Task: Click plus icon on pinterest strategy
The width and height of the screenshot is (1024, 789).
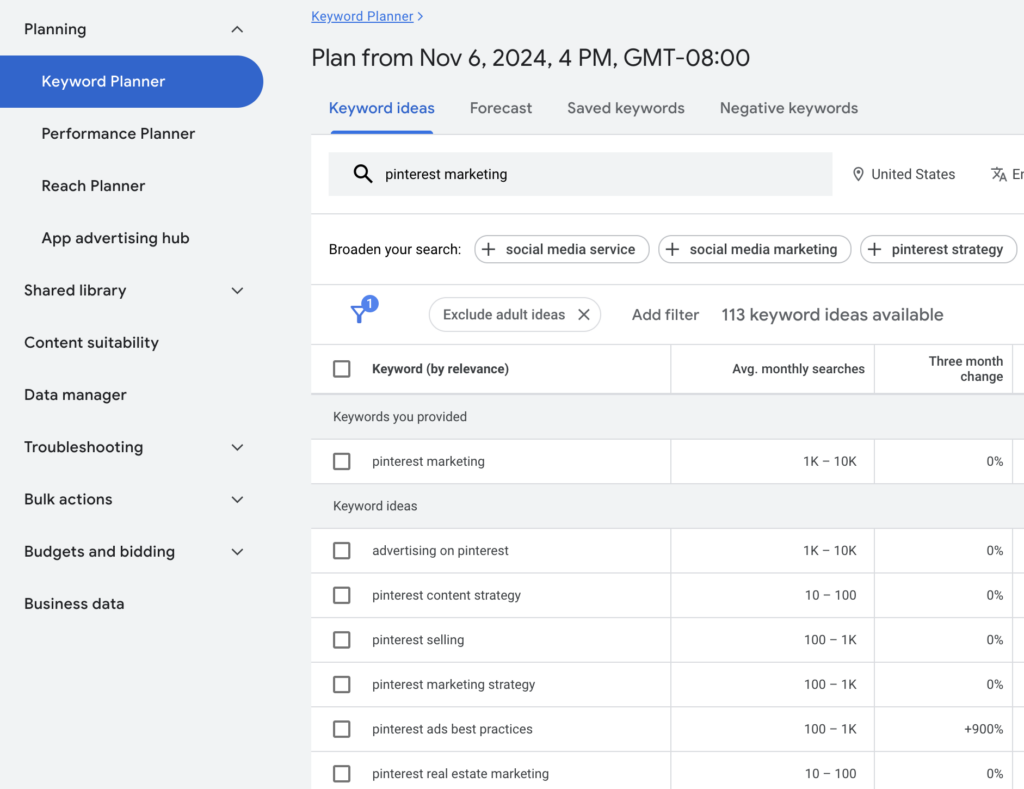Action: coord(874,250)
